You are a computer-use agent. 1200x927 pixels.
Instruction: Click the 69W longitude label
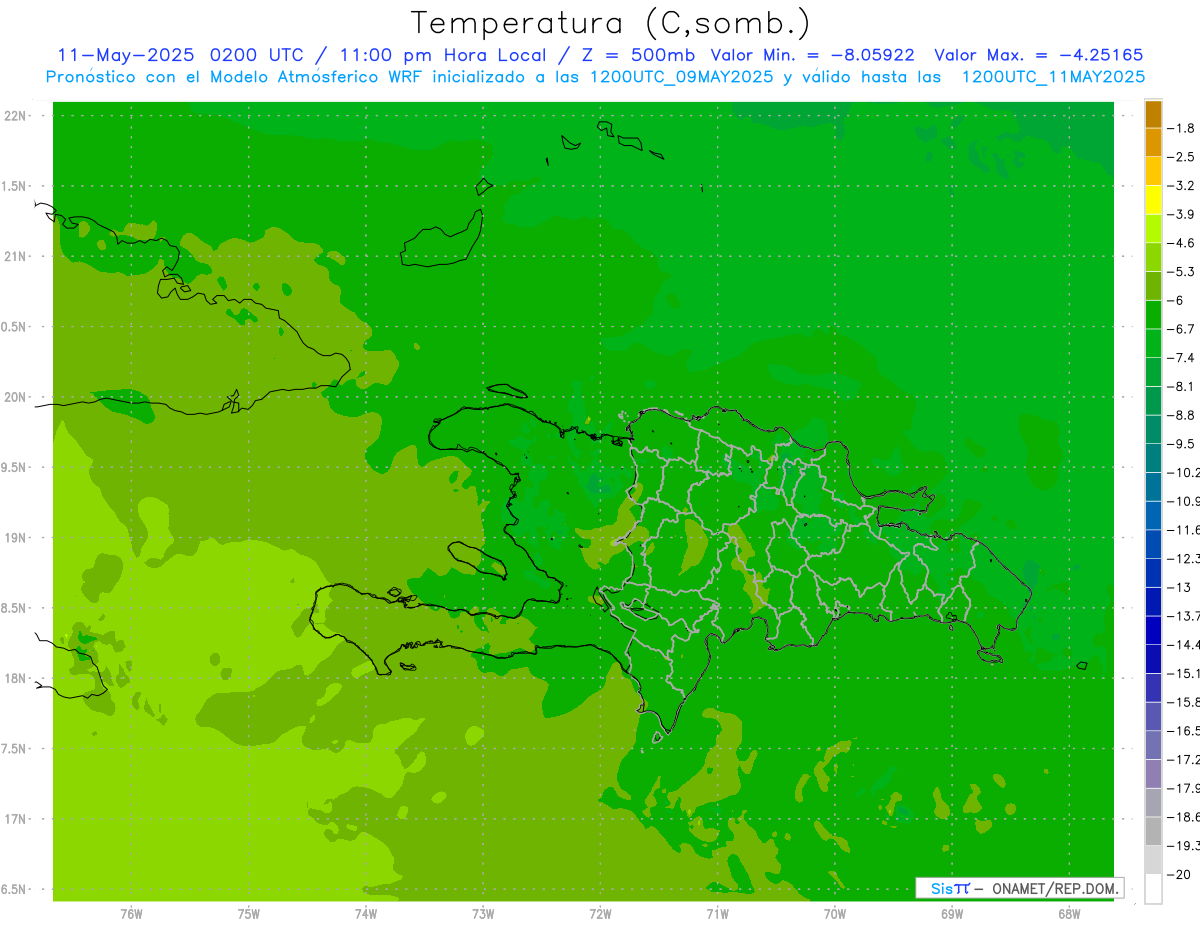pos(952,914)
